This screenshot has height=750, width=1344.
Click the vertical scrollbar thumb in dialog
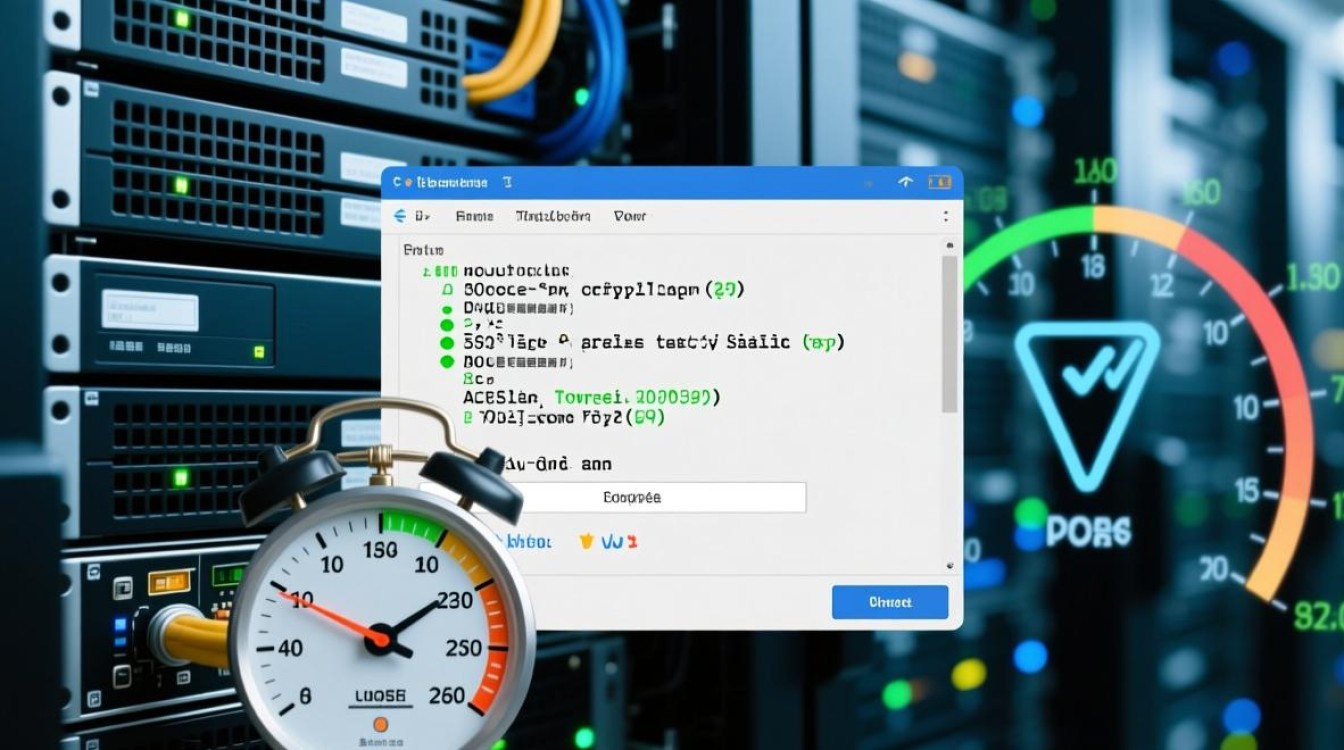[x=949, y=333]
